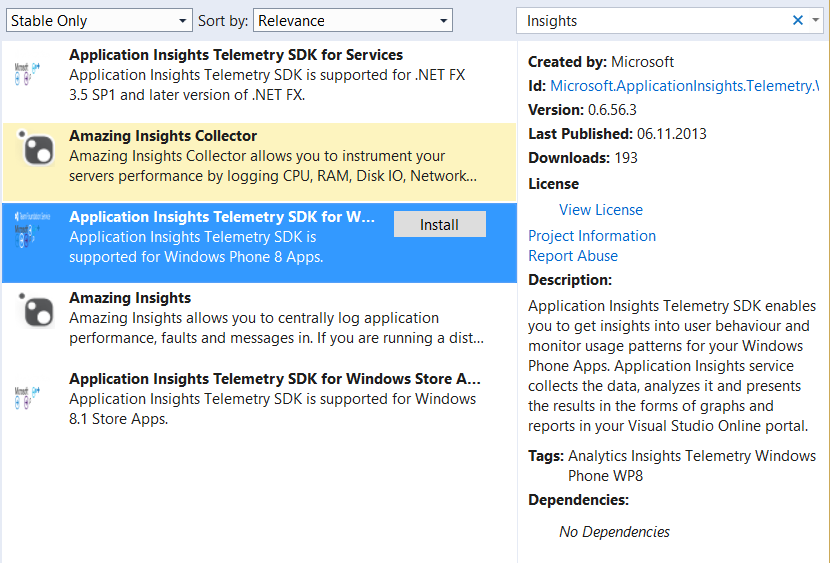This screenshot has width=830, height=563.
Task: Select Application Insights SDK for Windows Store Apps
Action: click(x=275, y=379)
